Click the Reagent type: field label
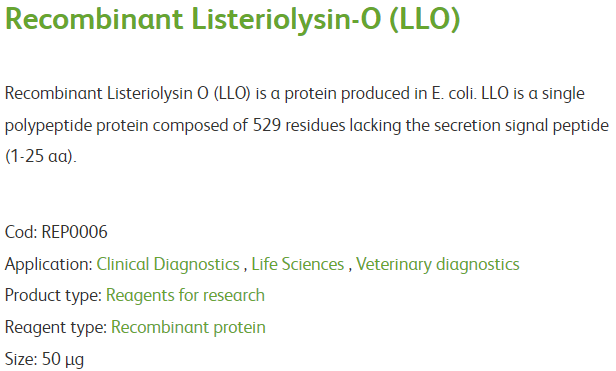The width and height of the screenshot is (616, 371). pos(56,327)
